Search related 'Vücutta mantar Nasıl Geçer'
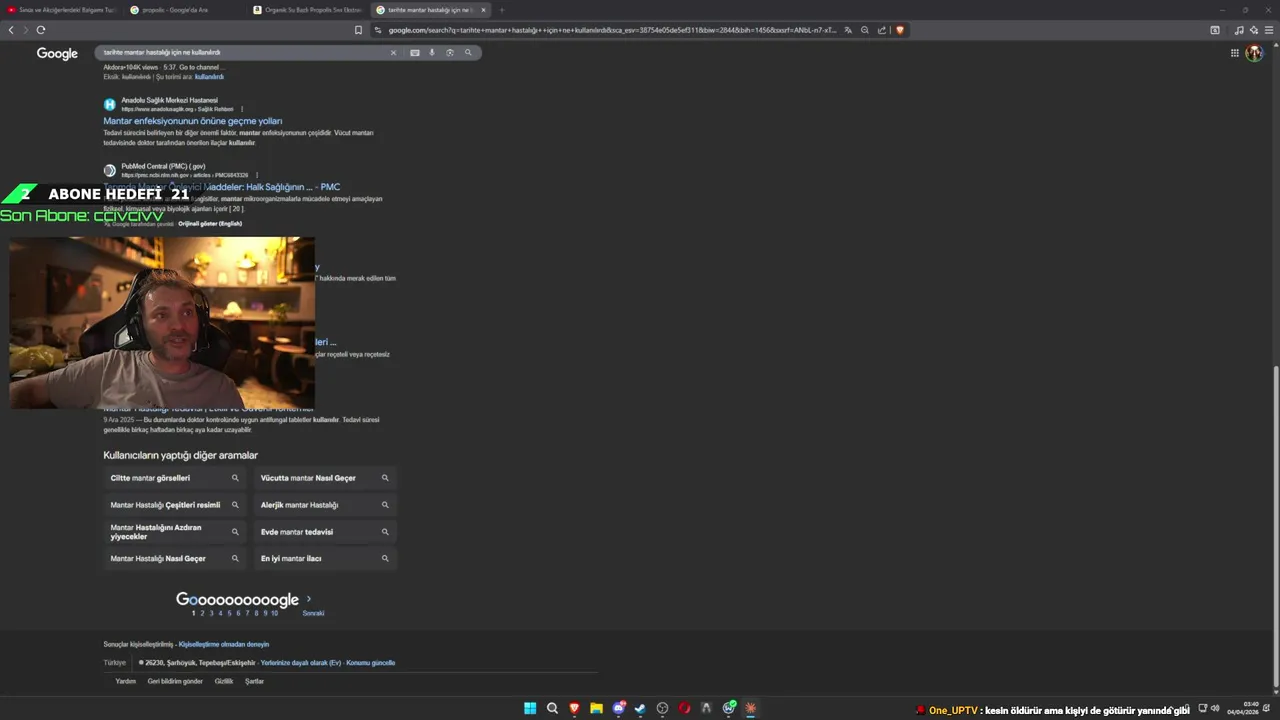Image resolution: width=1280 pixels, height=720 pixels. point(325,478)
